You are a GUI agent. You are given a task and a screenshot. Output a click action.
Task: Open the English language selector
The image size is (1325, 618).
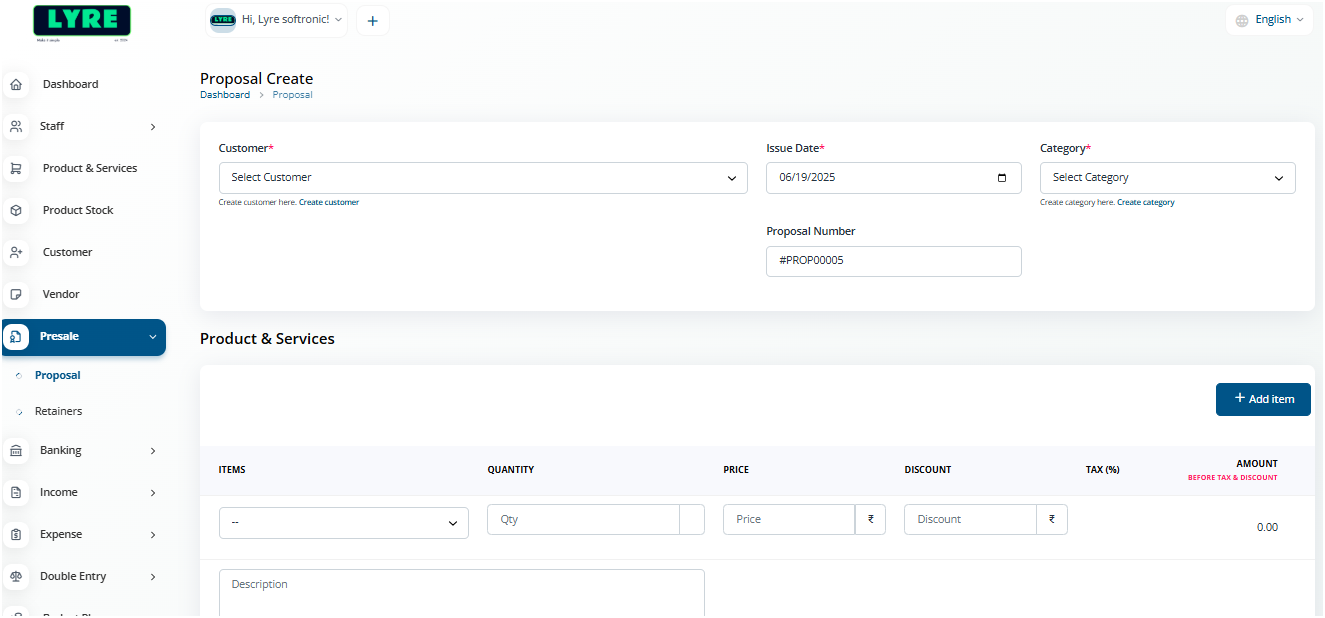pyautogui.click(x=1269, y=19)
